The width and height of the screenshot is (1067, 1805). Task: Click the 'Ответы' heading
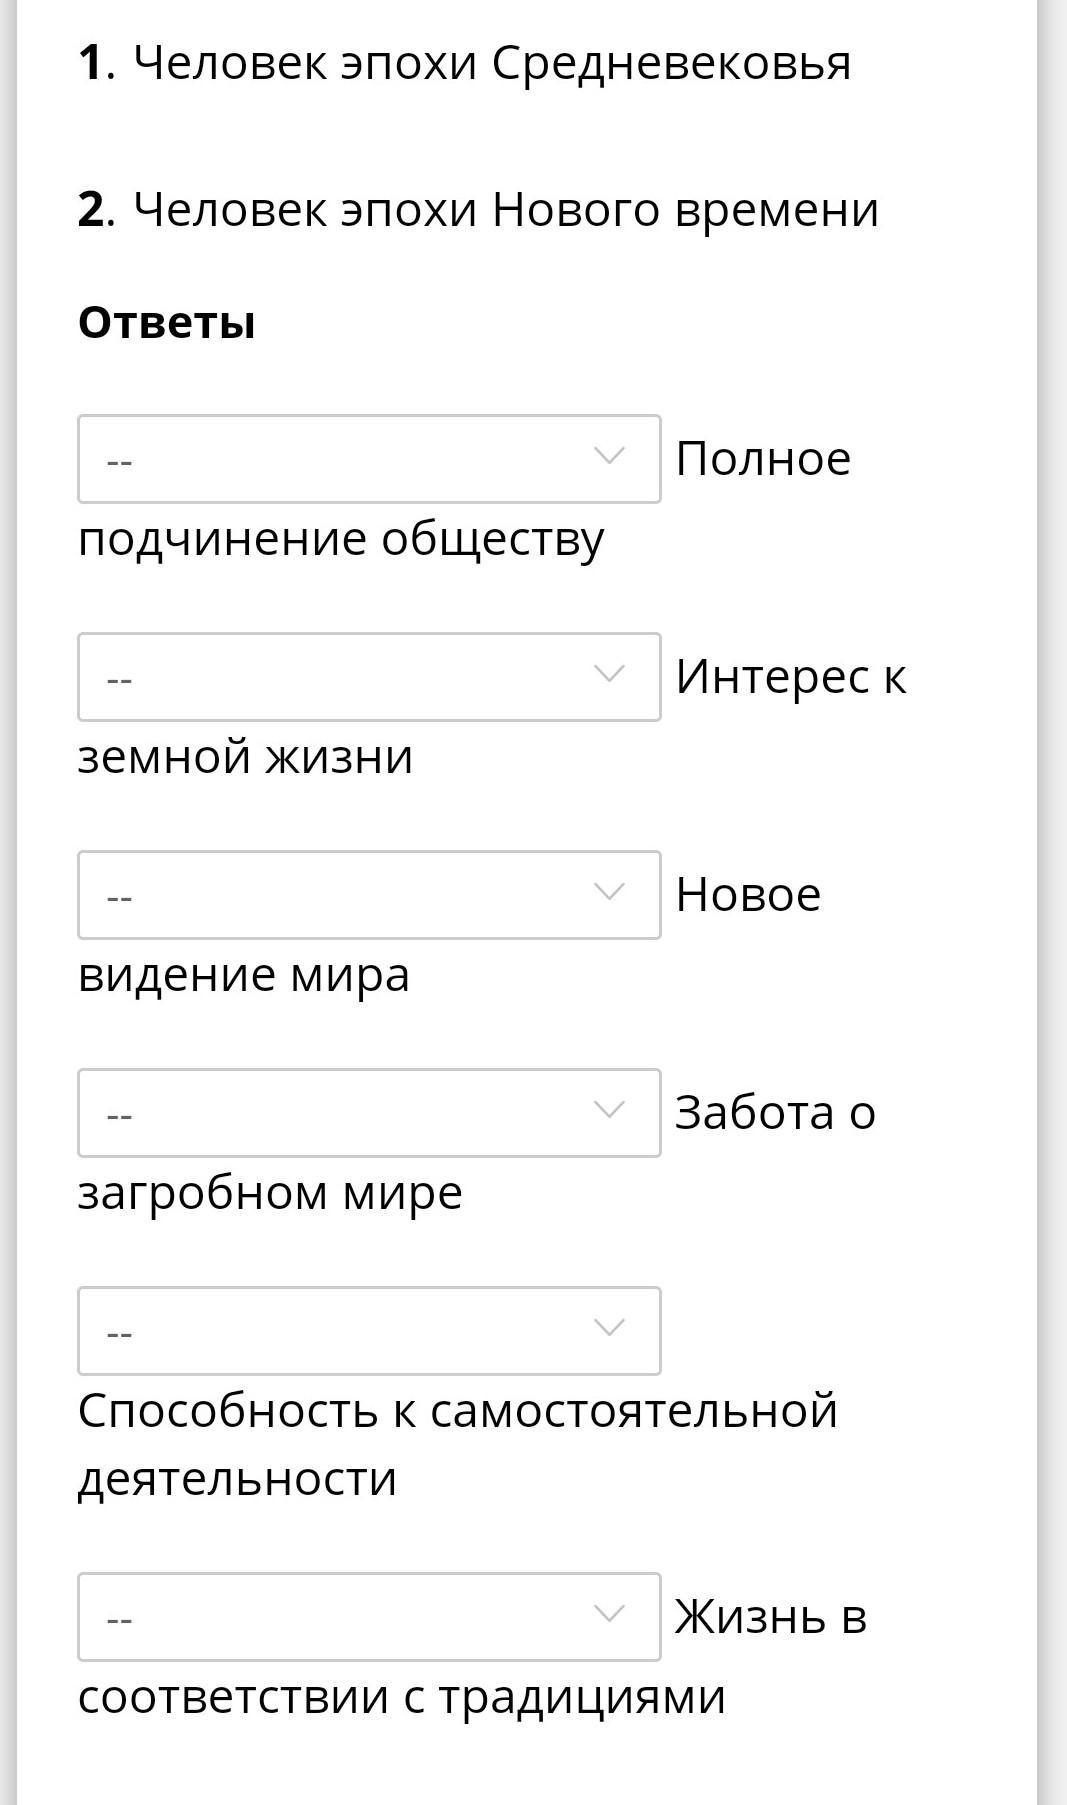[x=167, y=323]
